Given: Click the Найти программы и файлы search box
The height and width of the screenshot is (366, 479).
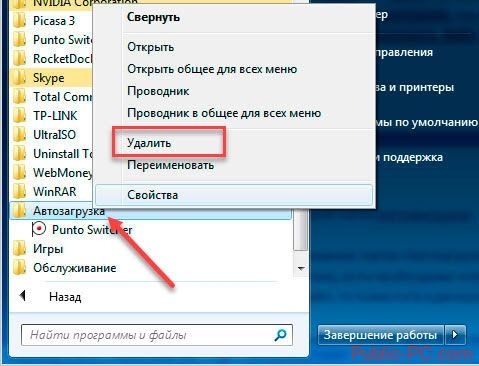Looking at the screenshot, I should point(157,335).
